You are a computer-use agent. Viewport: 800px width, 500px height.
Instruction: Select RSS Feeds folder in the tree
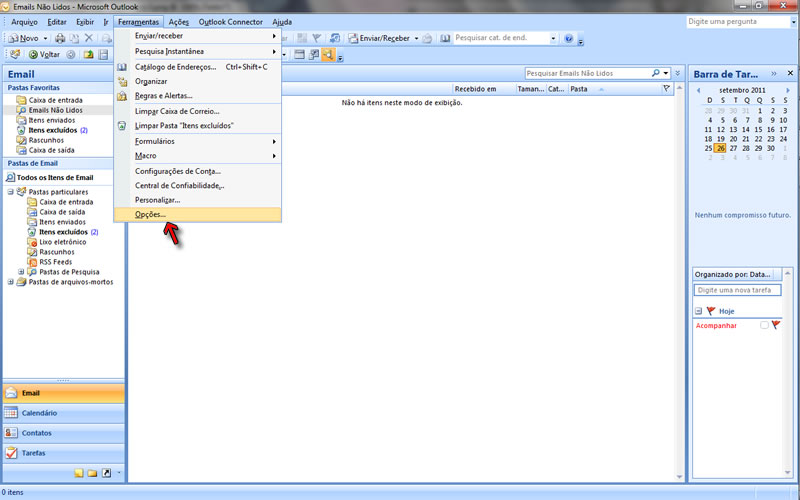coord(56,262)
